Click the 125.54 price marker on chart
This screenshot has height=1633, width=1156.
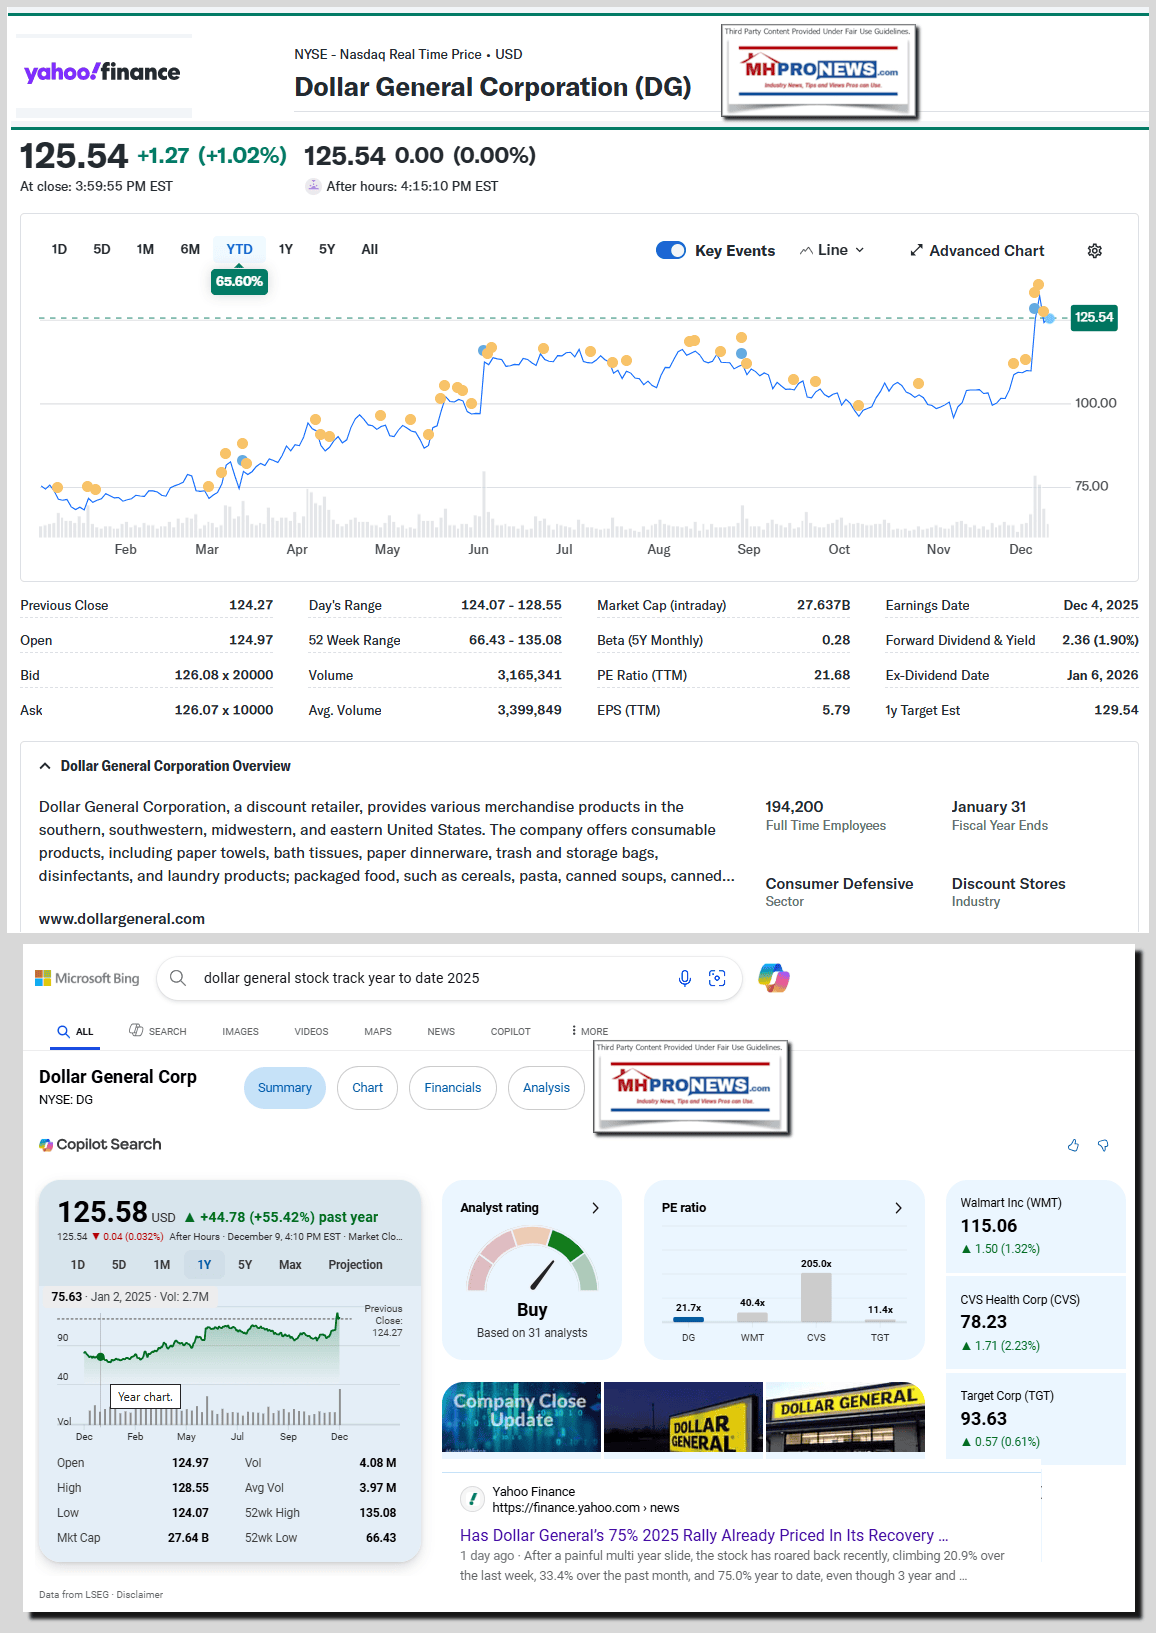[x=1094, y=317]
